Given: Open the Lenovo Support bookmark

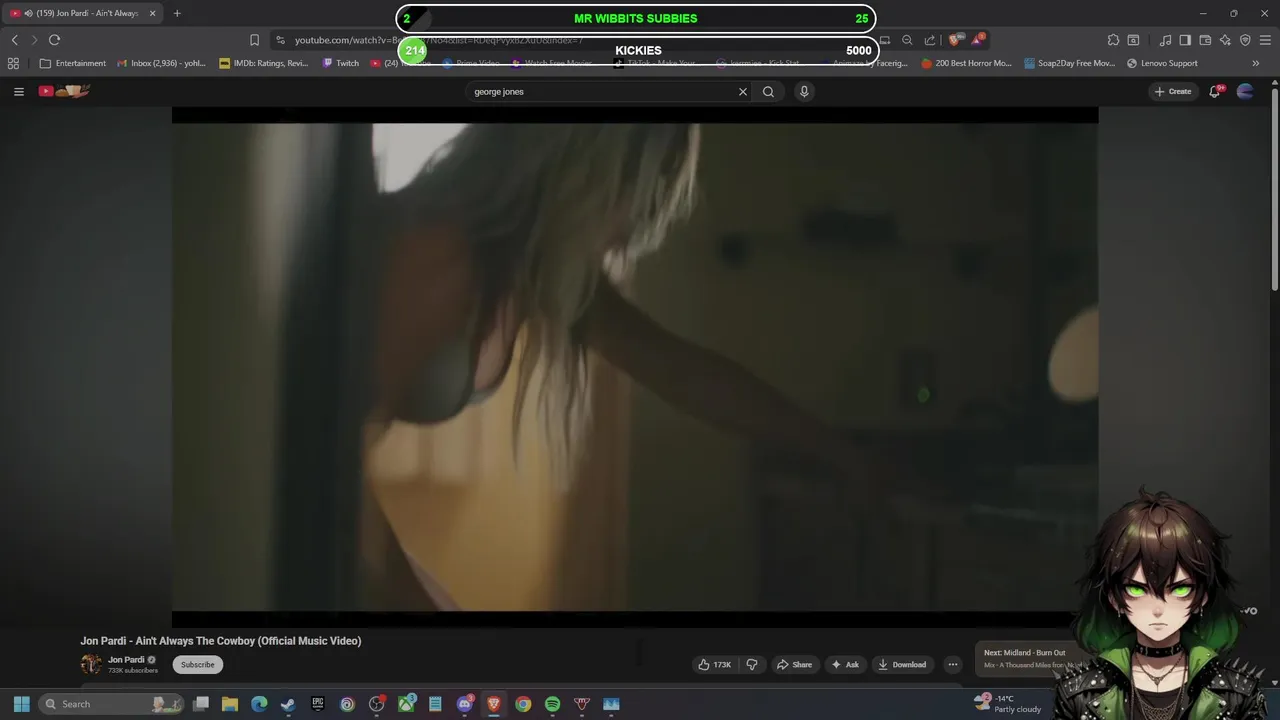Looking at the screenshot, I should pyautogui.click(x=1162, y=63).
